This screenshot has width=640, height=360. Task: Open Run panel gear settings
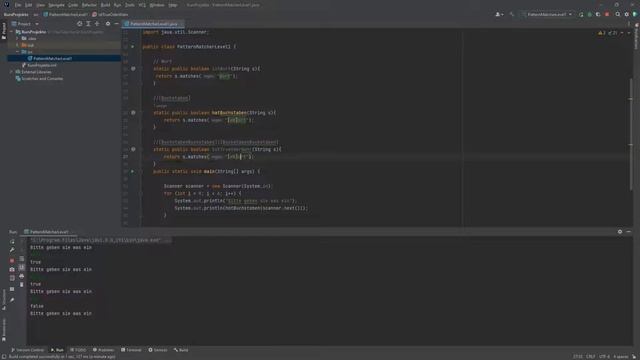[620, 232]
